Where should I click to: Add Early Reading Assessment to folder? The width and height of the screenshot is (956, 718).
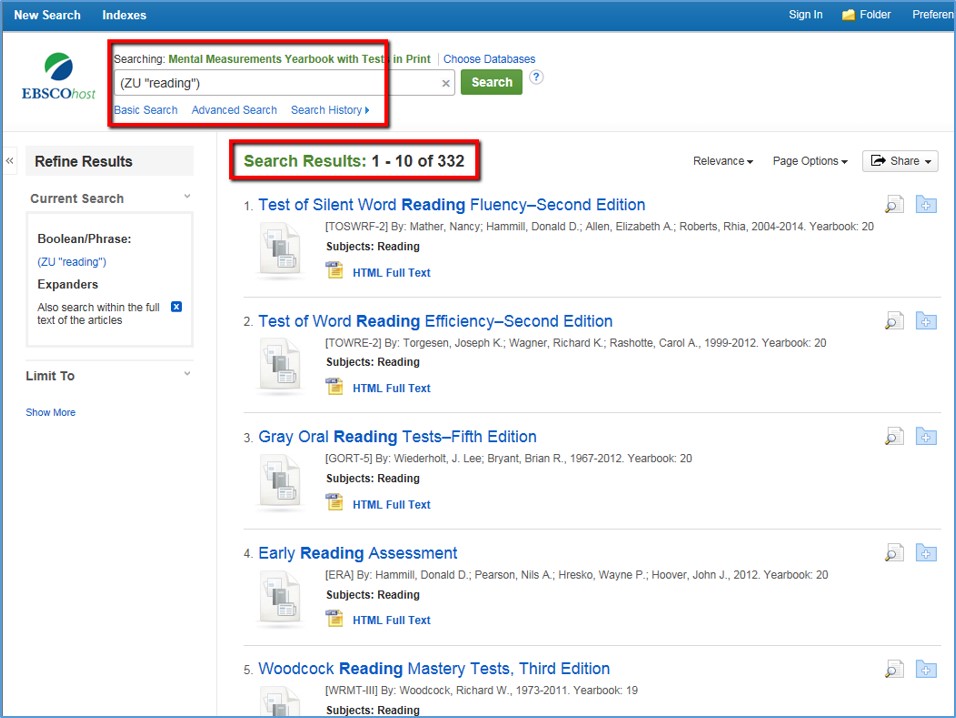[x=926, y=553]
